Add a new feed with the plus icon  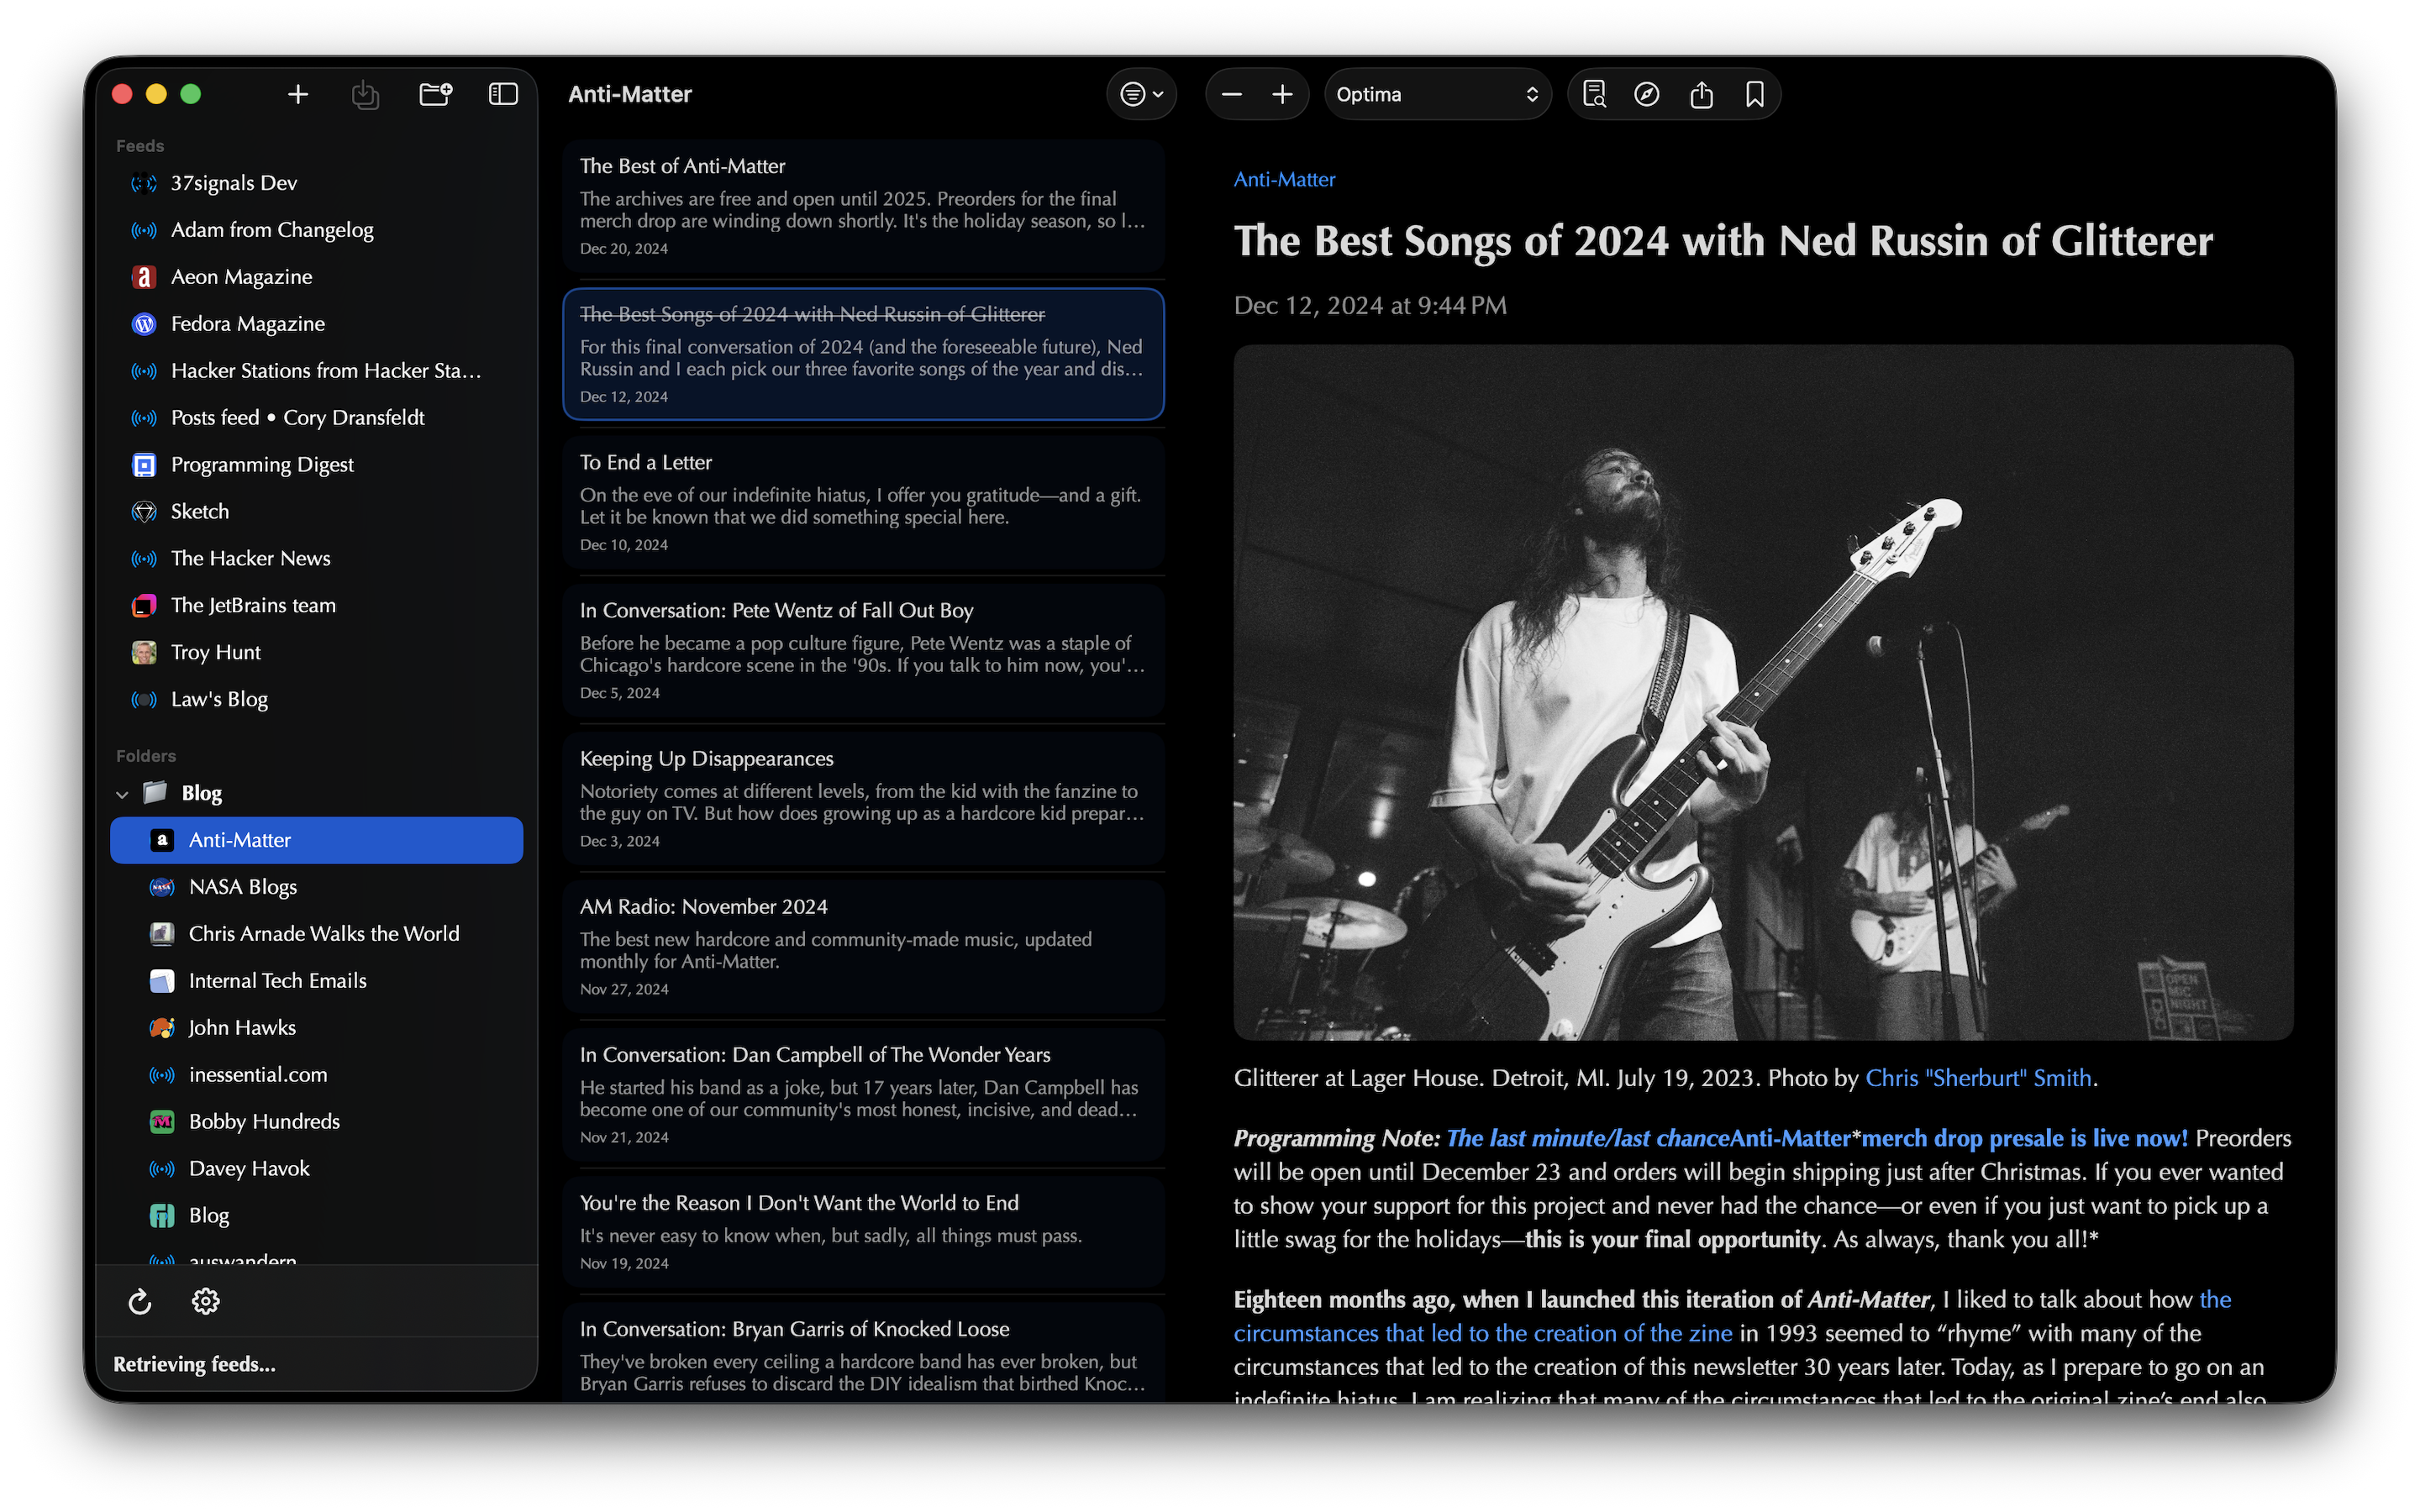pyautogui.click(x=298, y=94)
